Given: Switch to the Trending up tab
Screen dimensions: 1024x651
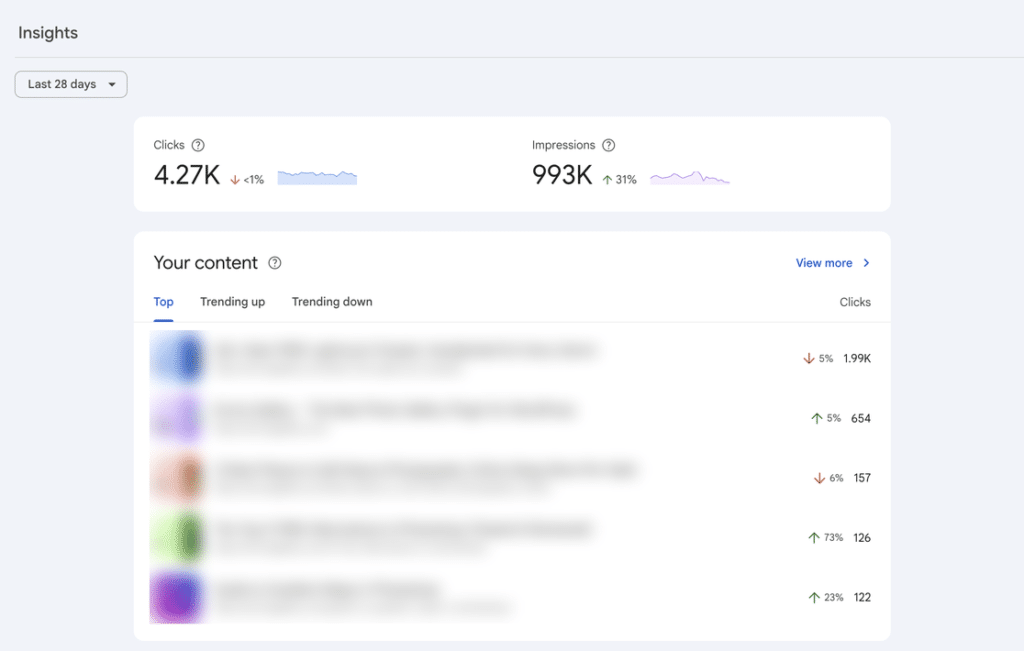Looking at the screenshot, I should pyautogui.click(x=232, y=302).
